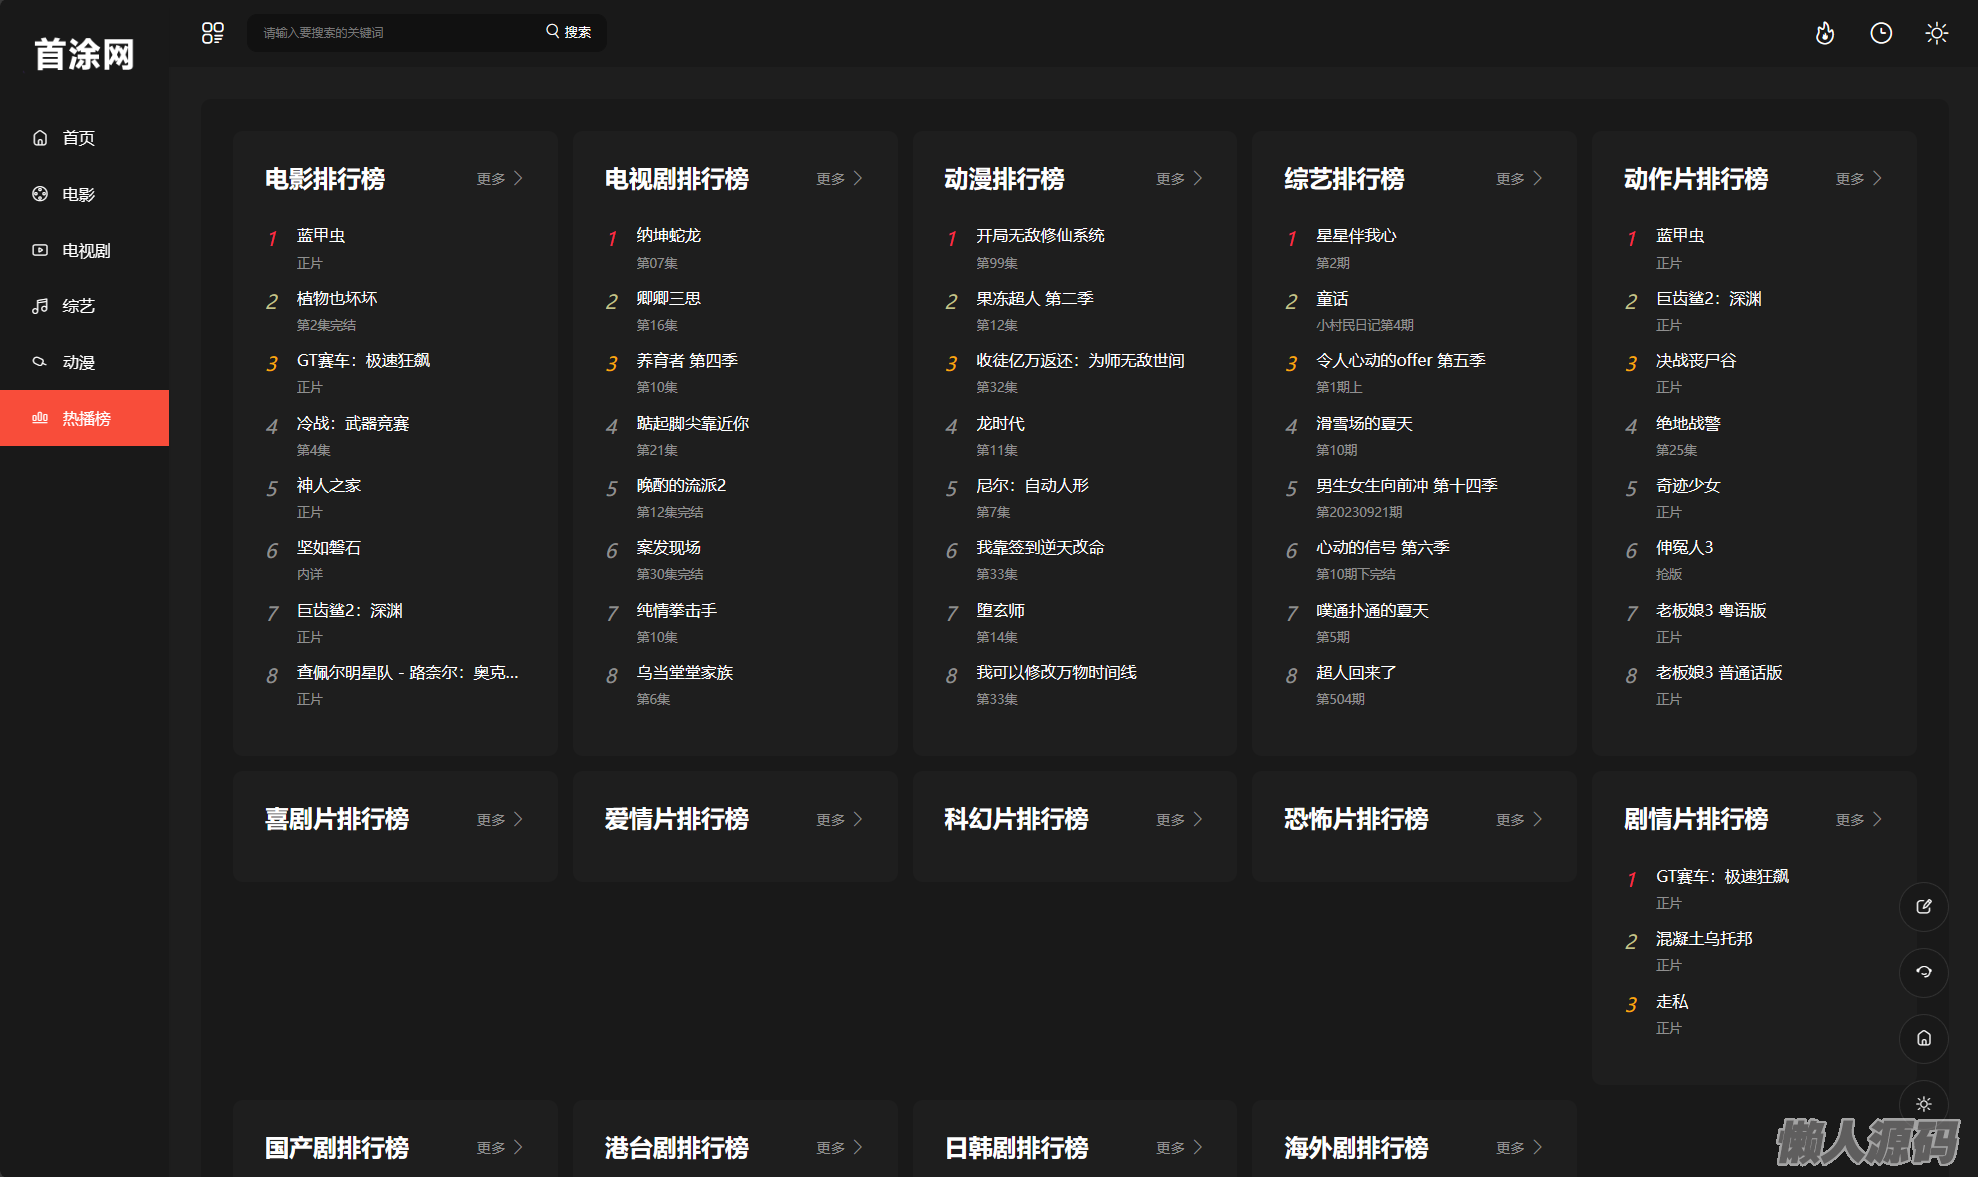Toggle the floating brightness button at bottom right

tap(1923, 1103)
